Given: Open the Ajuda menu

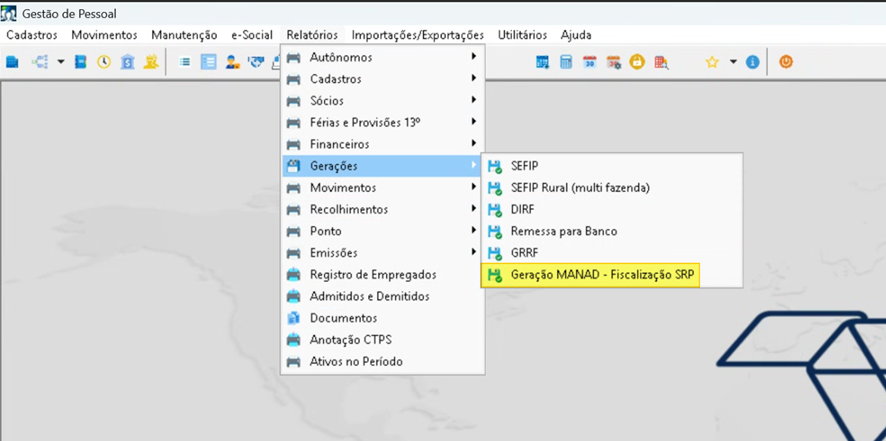Looking at the screenshot, I should pyautogui.click(x=576, y=35).
